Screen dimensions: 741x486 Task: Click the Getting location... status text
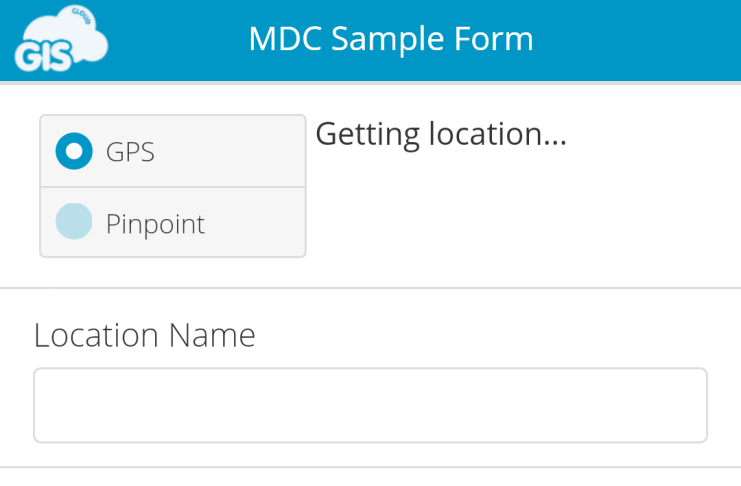click(440, 135)
